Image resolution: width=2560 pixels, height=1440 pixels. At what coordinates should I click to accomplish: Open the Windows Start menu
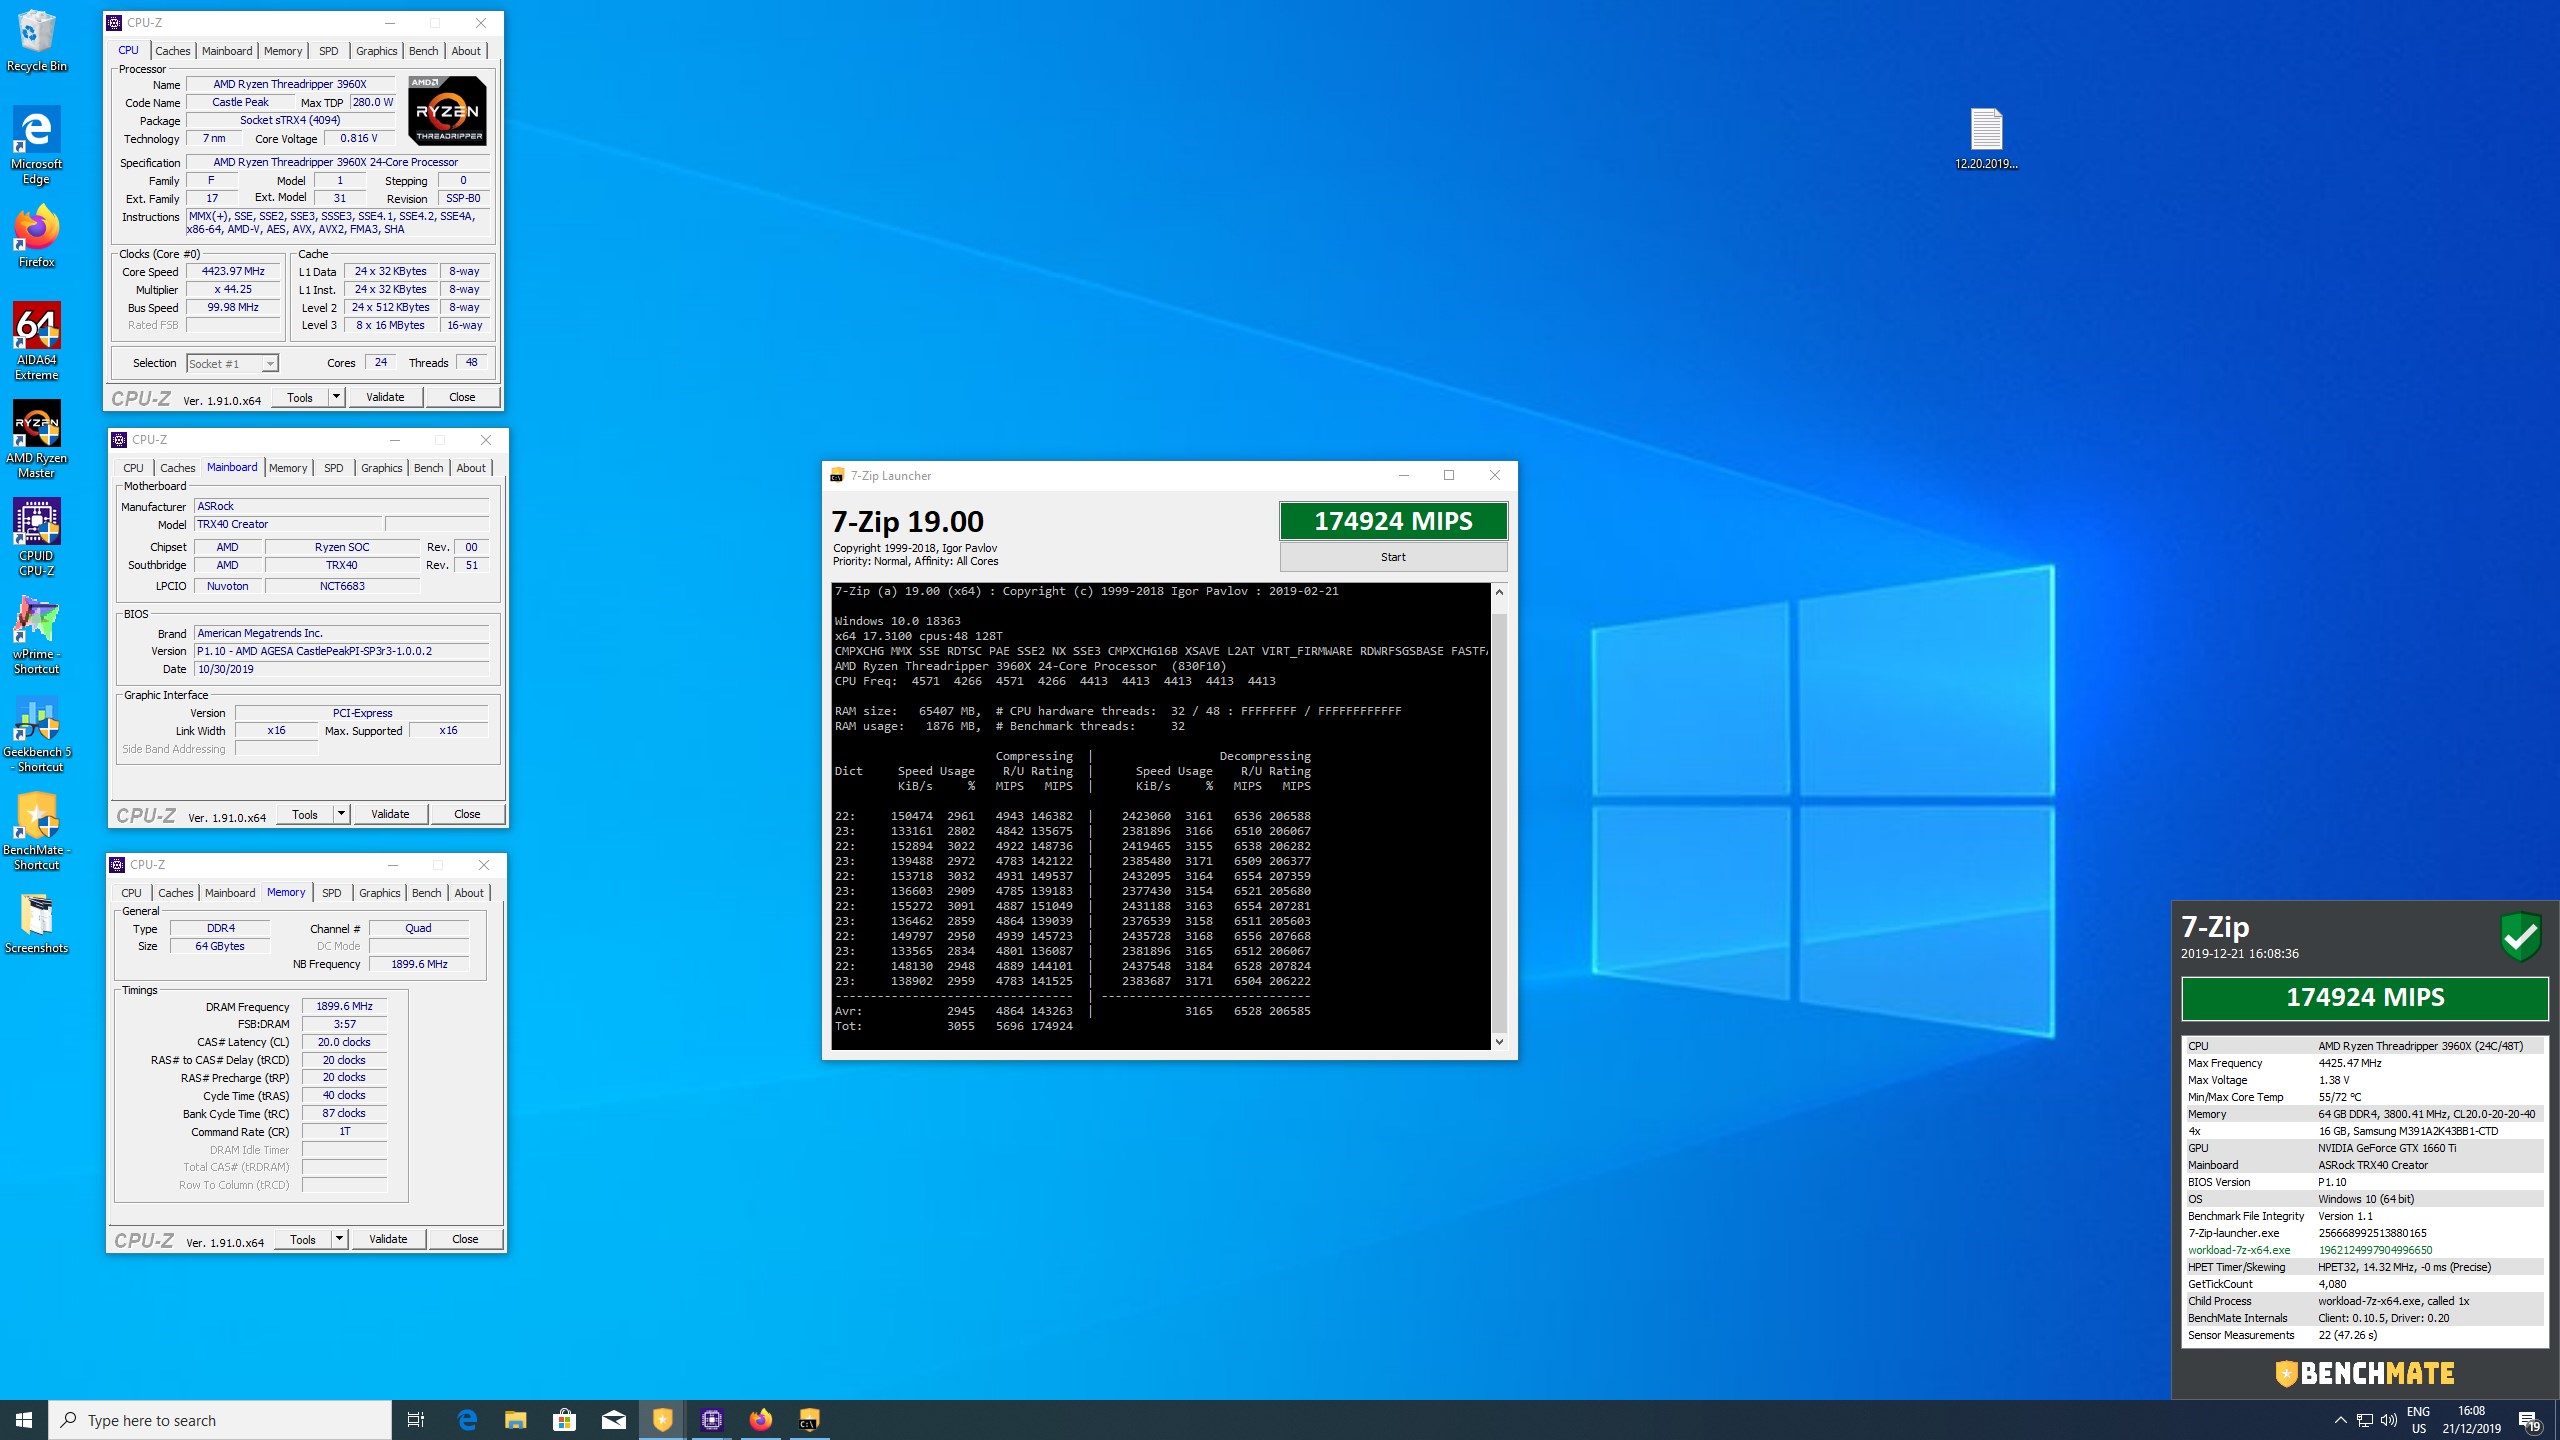coord(24,1420)
